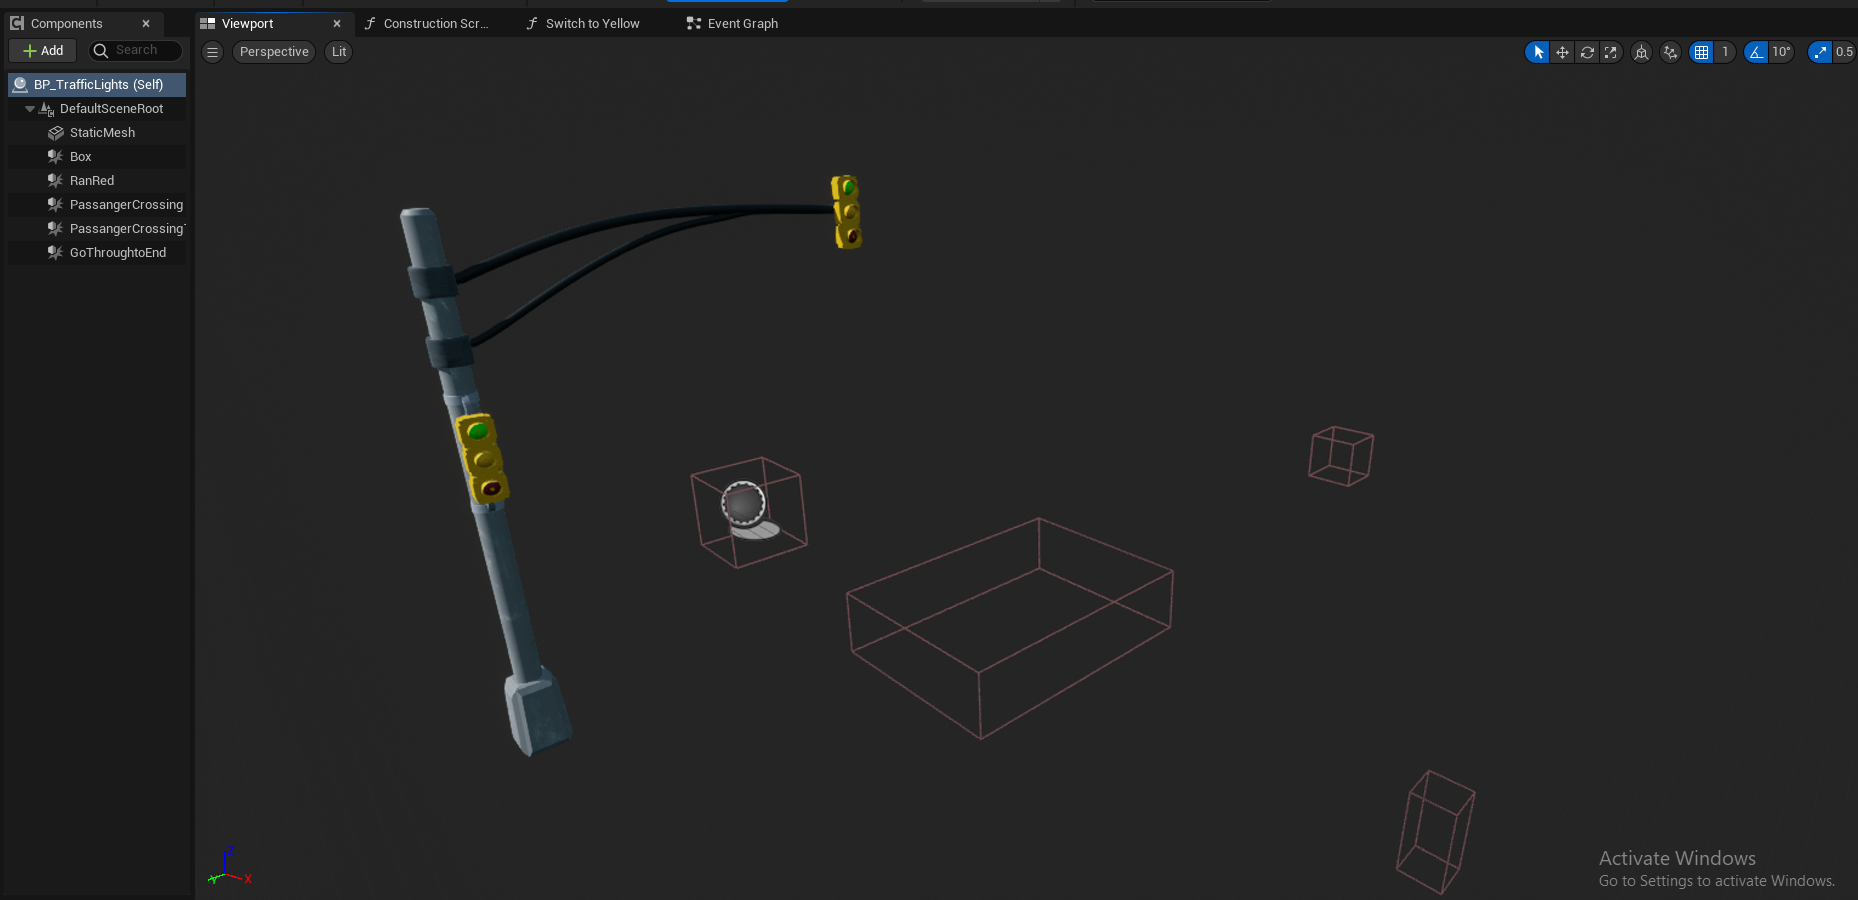Activate the Scale tool

(1611, 52)
